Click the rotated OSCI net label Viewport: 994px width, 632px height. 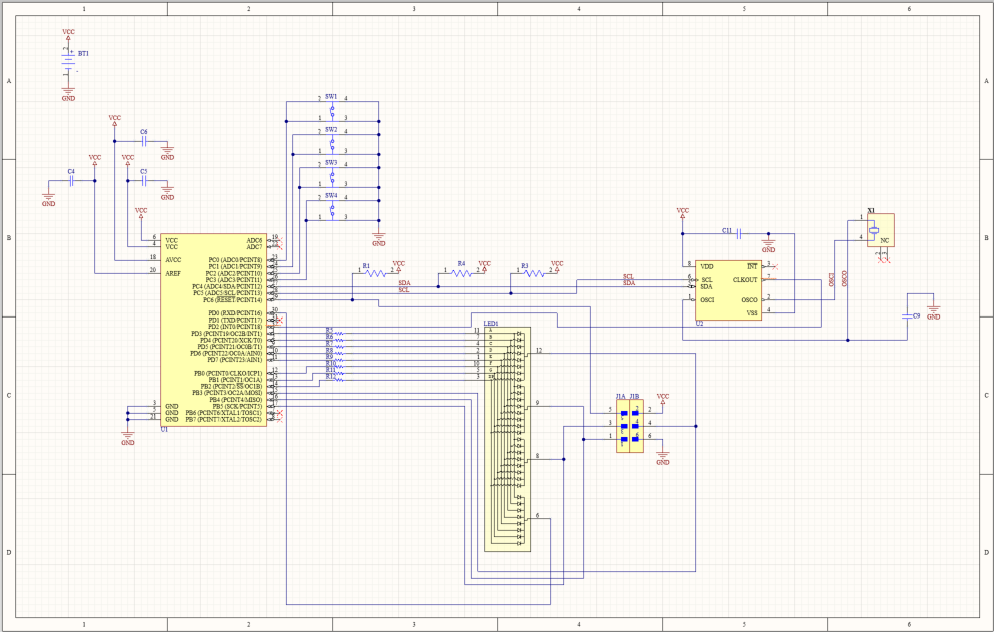tap(832, 280)
